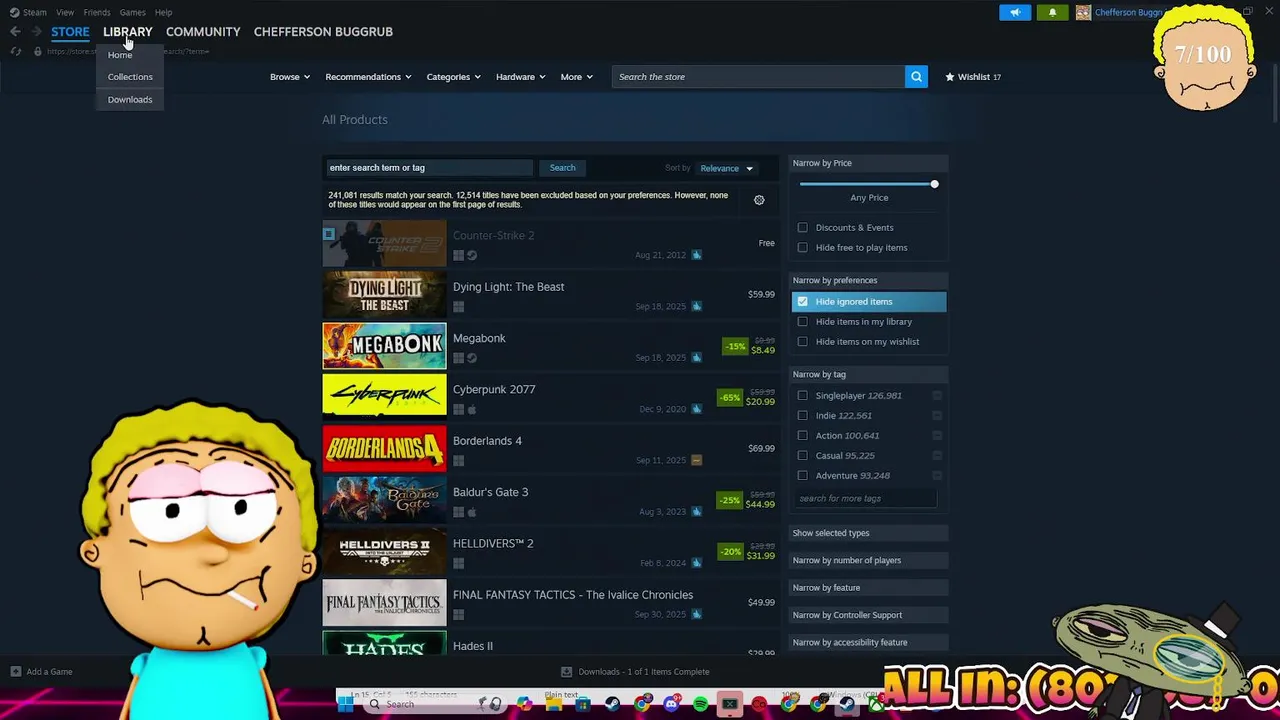Click the blue Search button beside the term field
The image size is (1280, 720).
(562, 168)
